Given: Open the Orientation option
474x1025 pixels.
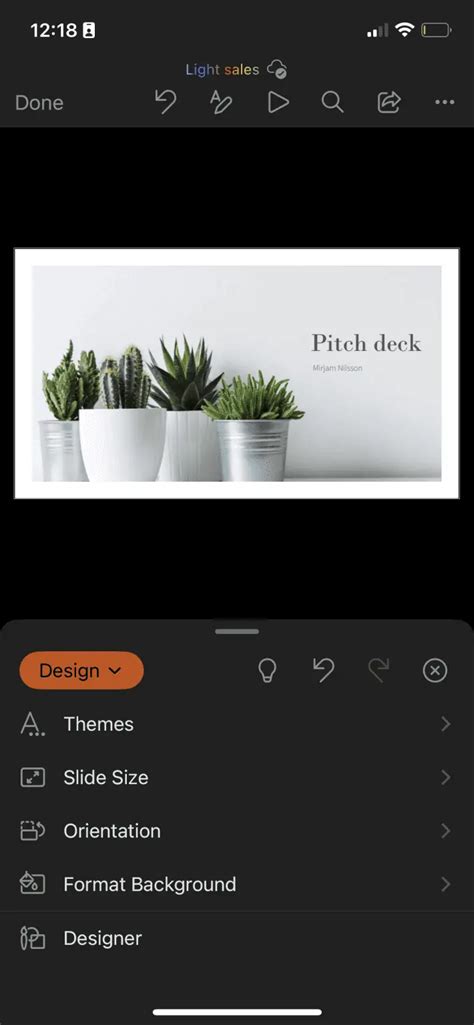Looking at the screenshot, I should click(237, 831).
